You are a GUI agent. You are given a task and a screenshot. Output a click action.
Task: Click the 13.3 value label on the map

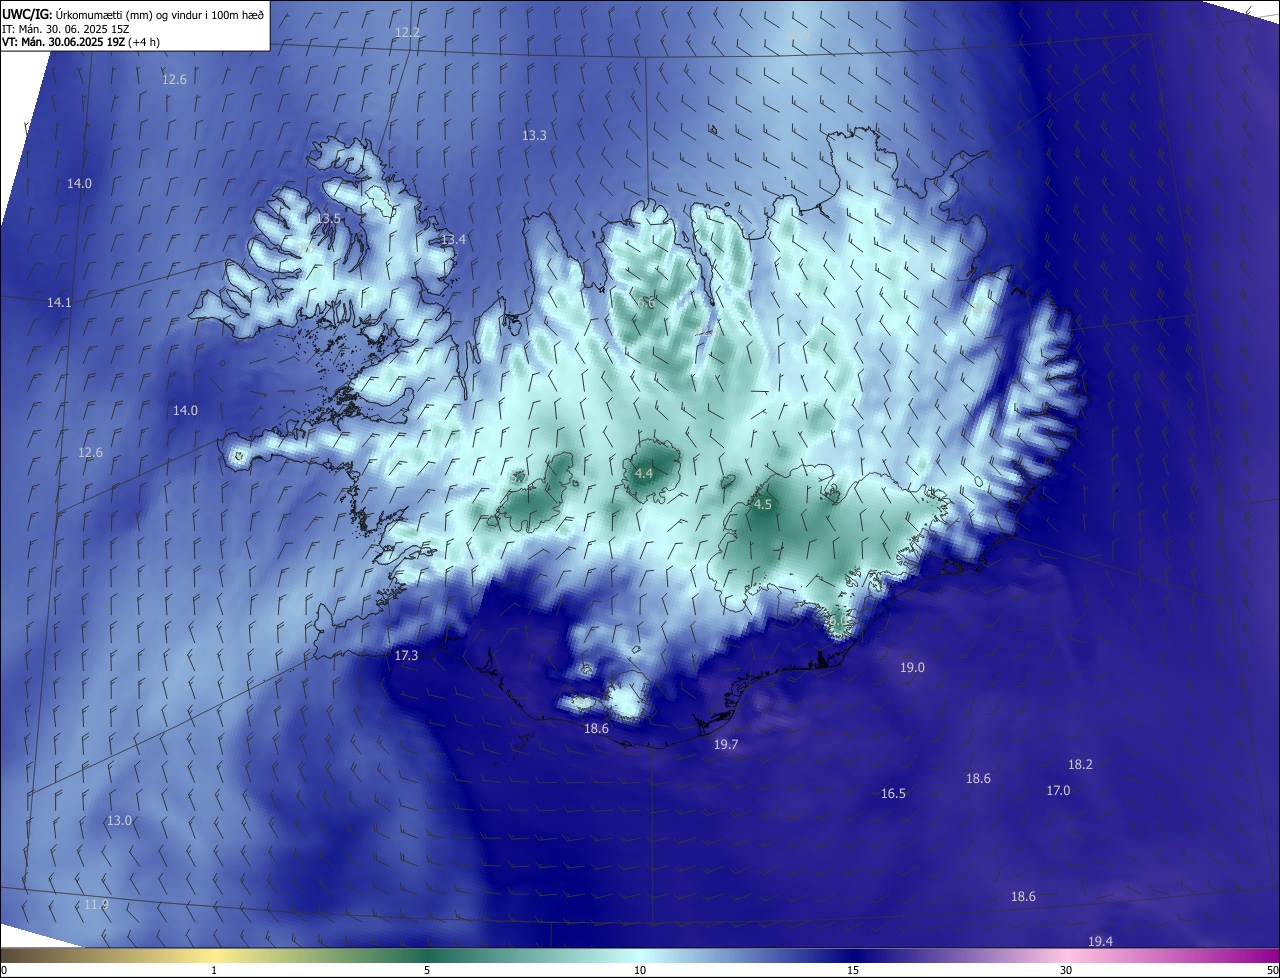click(534, 135)
